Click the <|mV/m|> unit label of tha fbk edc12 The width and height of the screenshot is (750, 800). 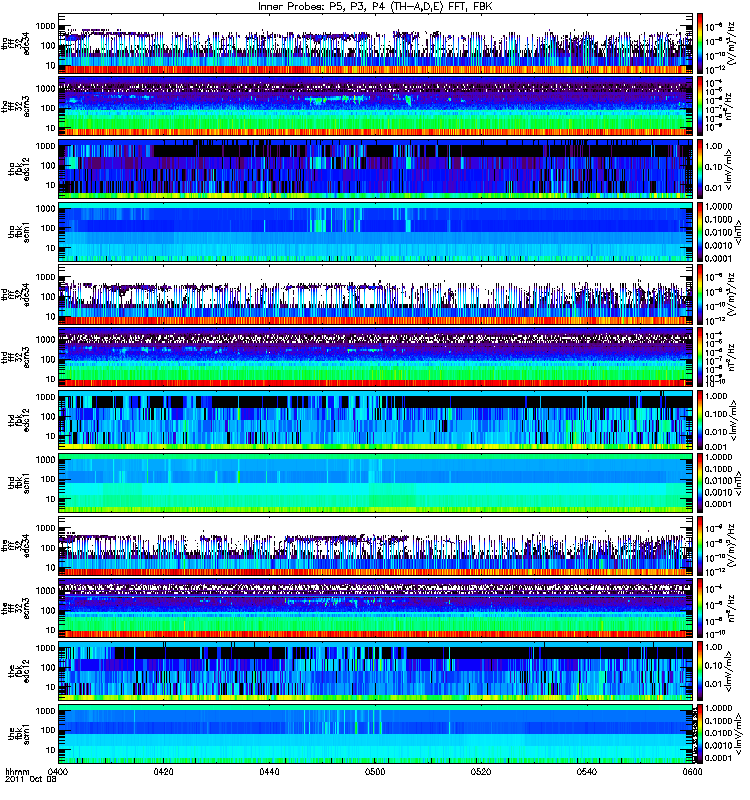pyautogui.click(x=729, y=169)
